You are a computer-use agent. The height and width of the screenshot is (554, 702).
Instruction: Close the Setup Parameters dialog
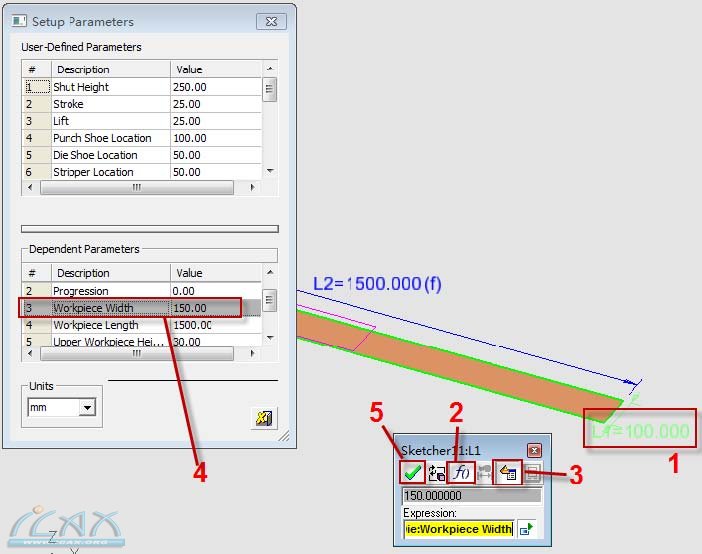(x=271, y=21)
